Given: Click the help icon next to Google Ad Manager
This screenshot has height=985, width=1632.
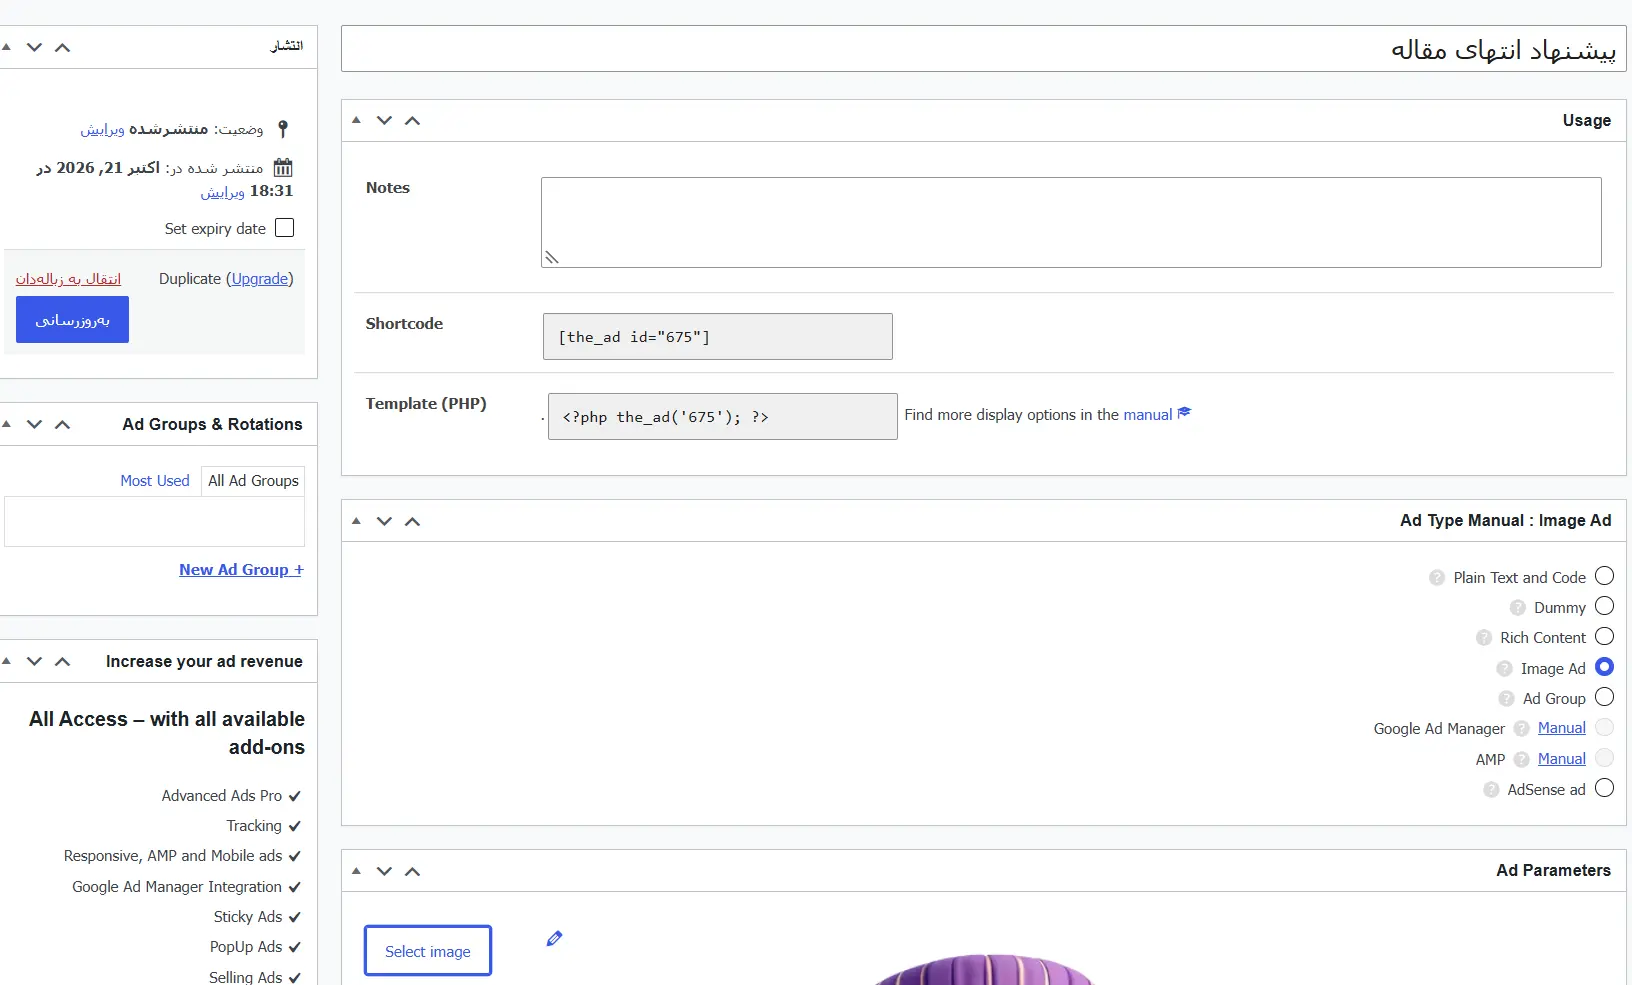Looking at the screenshot, I should pyautogui.click(x=1522, y=729).
